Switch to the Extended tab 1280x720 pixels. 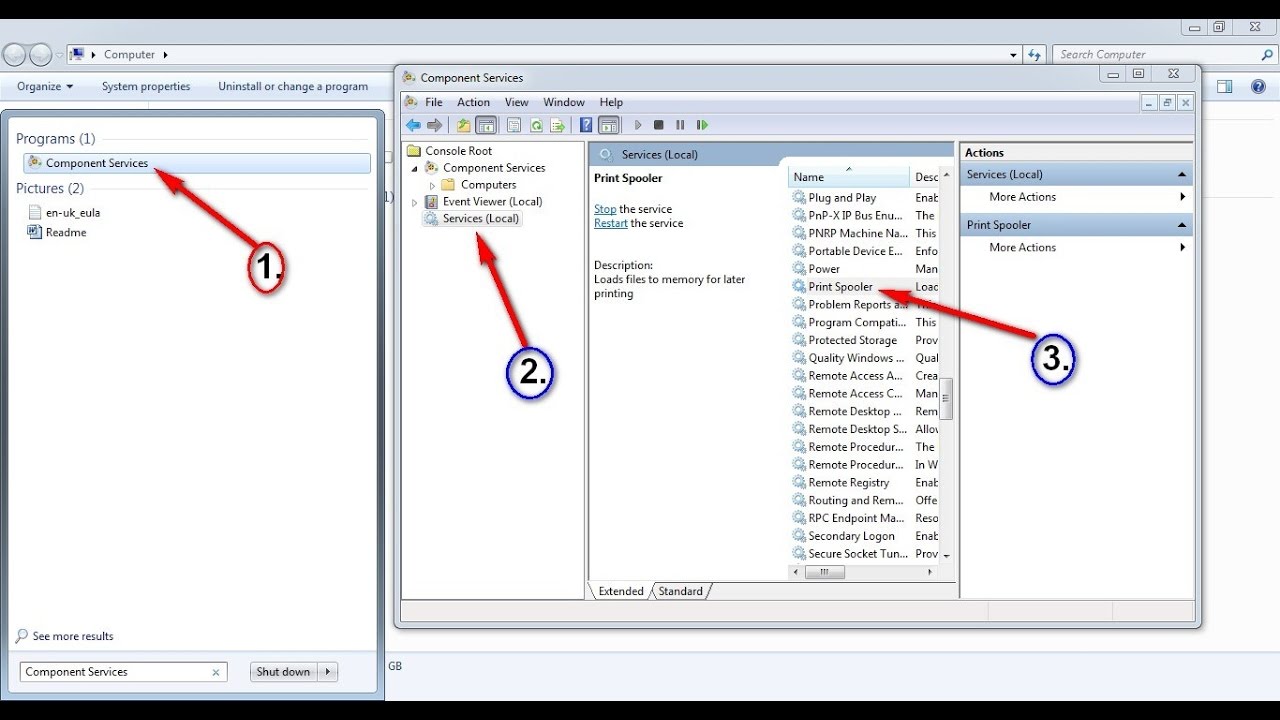[620, 591]
